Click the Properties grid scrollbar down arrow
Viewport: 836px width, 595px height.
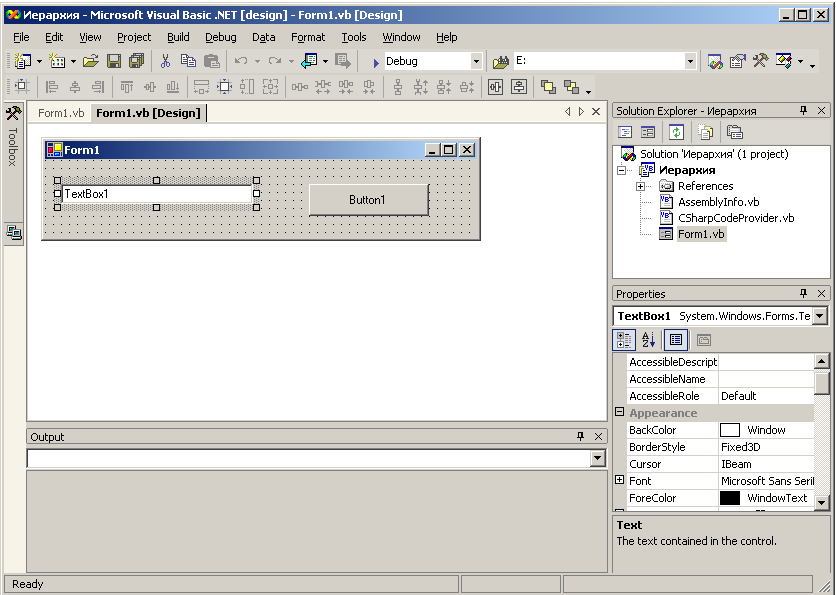pyautogui.click(x=822, y=502)
